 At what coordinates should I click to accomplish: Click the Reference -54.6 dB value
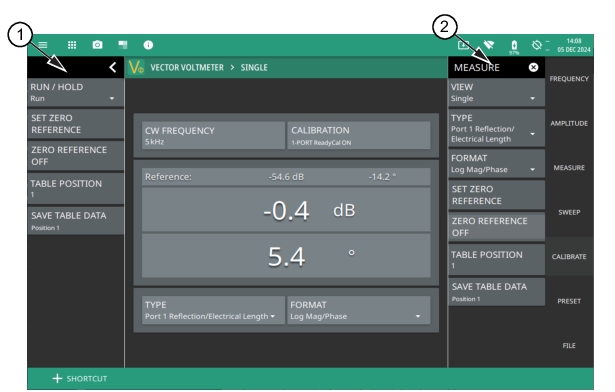286,177
